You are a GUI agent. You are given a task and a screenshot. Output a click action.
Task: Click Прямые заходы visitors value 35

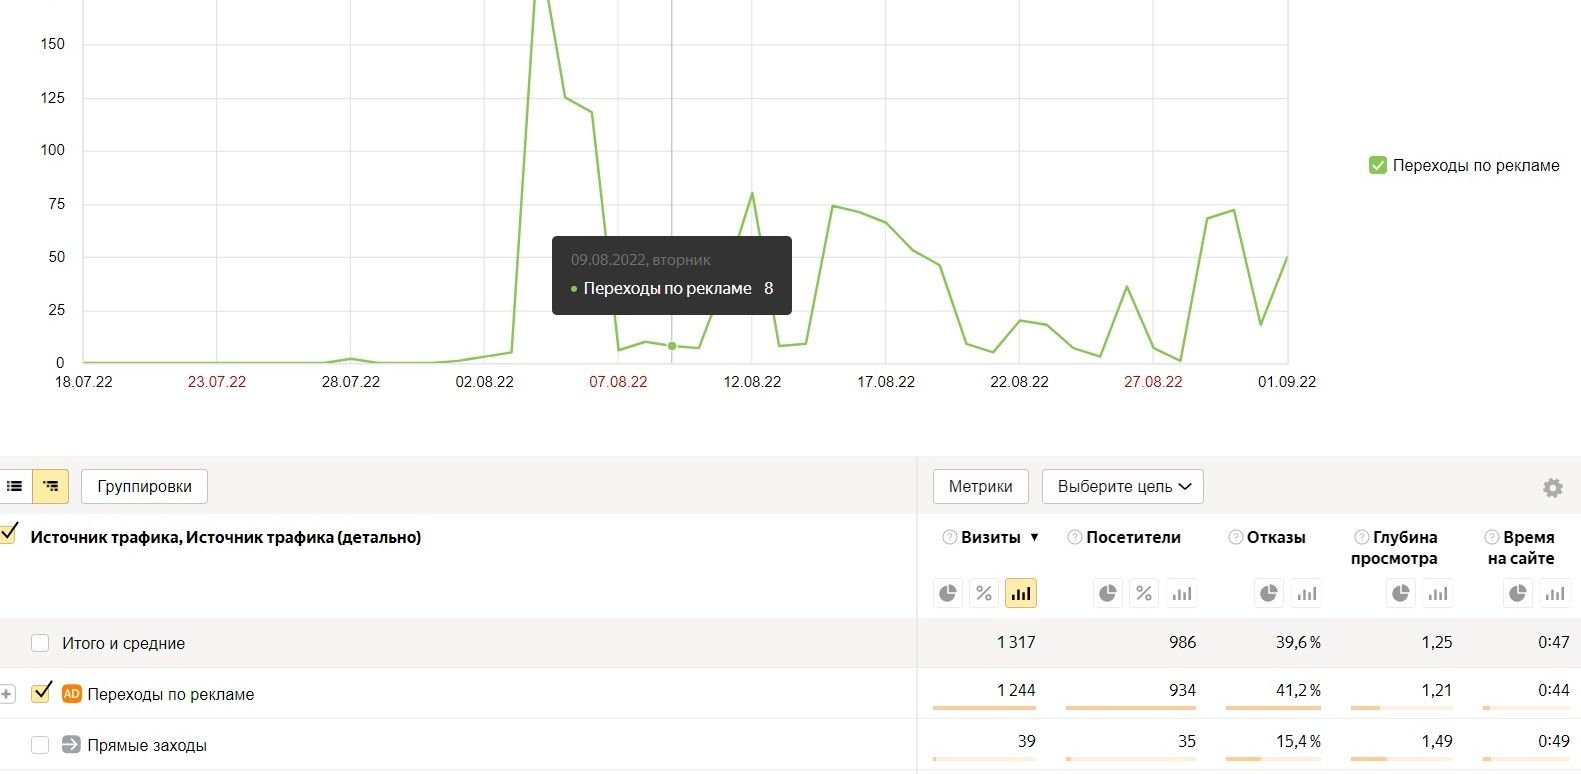[x=1187, y=741]
